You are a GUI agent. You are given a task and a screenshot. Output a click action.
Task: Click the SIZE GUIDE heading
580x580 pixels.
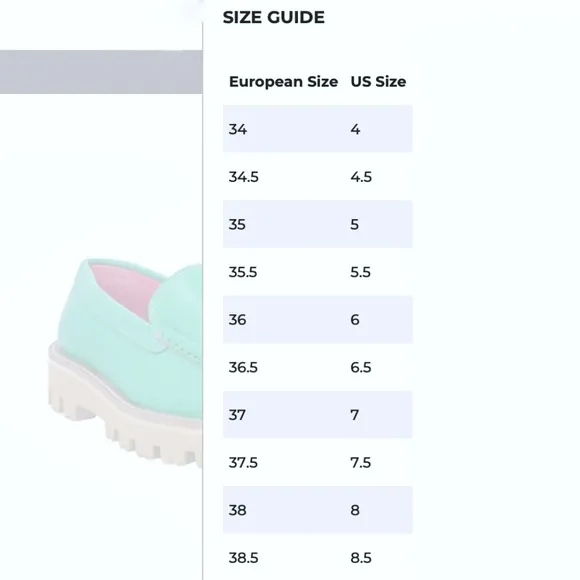point(273,17)
